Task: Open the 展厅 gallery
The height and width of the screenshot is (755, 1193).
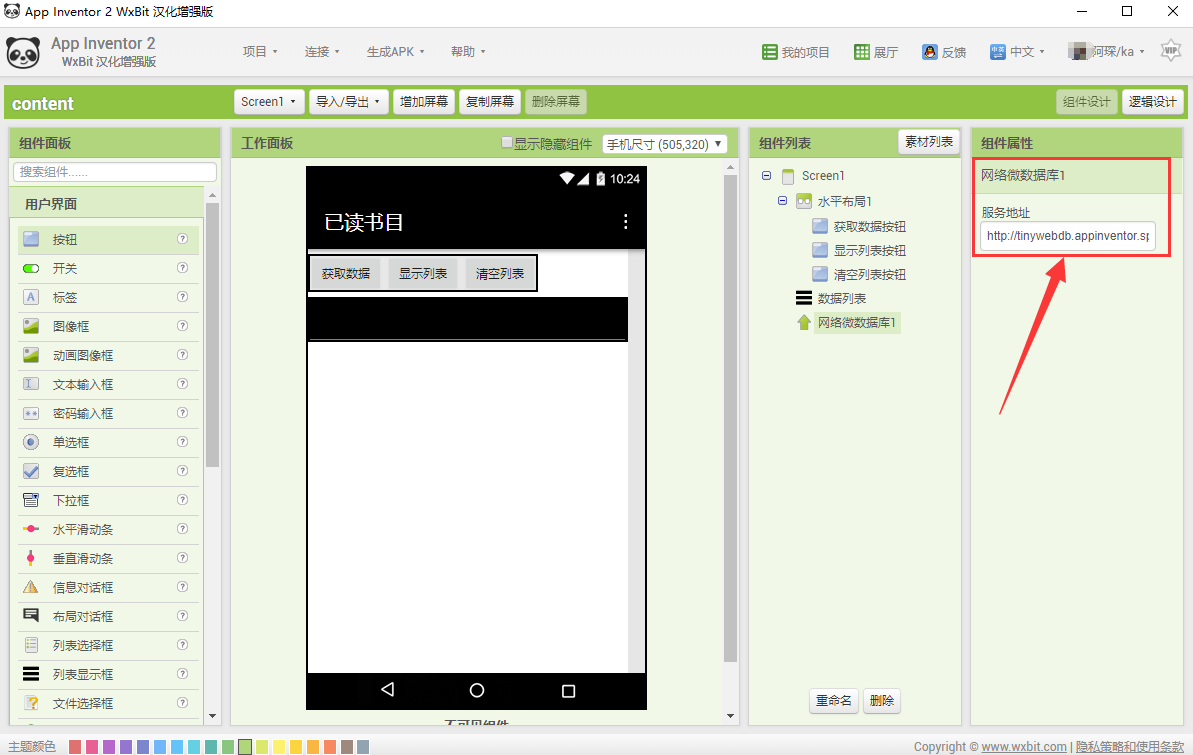Action: (x=876, y=52)
